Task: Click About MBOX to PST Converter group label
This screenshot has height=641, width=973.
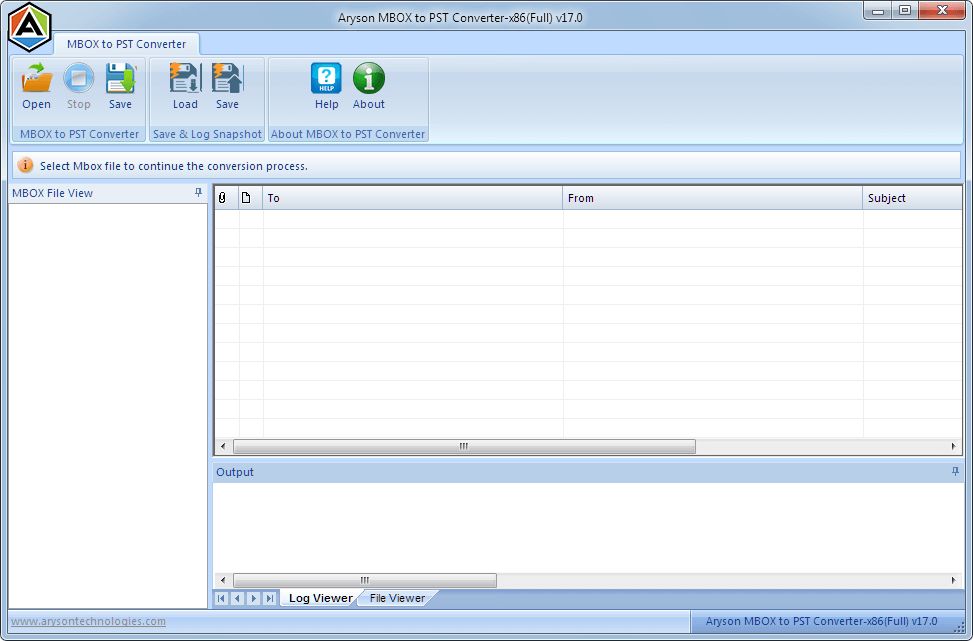Action: [348, 134]
